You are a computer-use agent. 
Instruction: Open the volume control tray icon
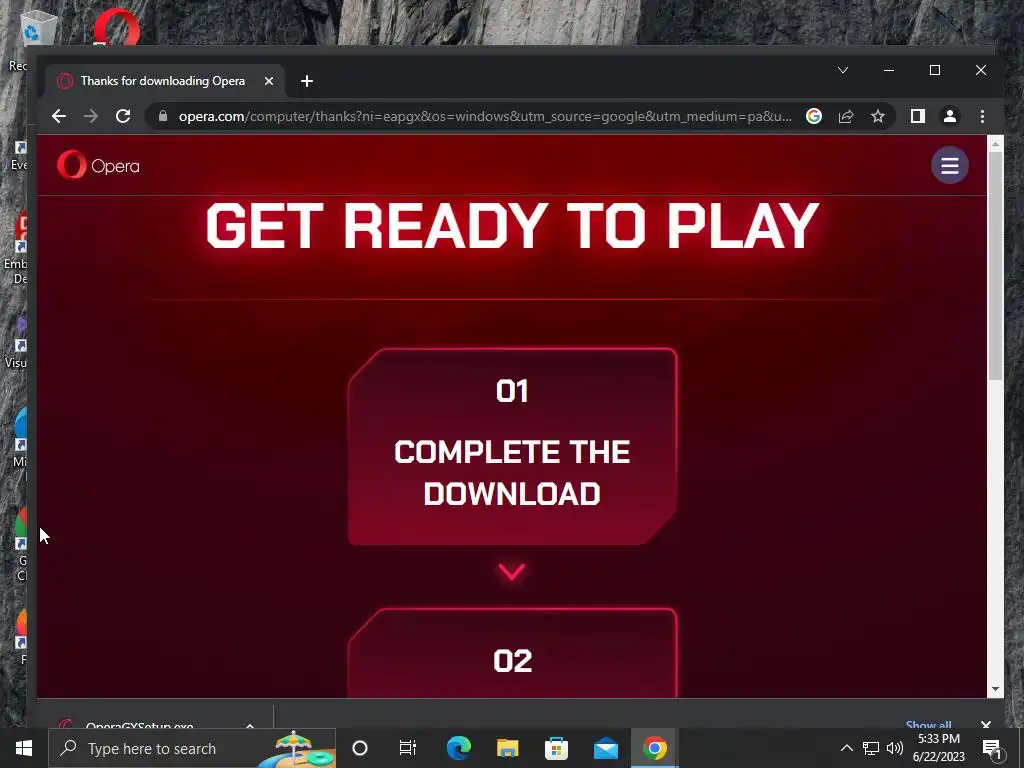coord(895,748)
